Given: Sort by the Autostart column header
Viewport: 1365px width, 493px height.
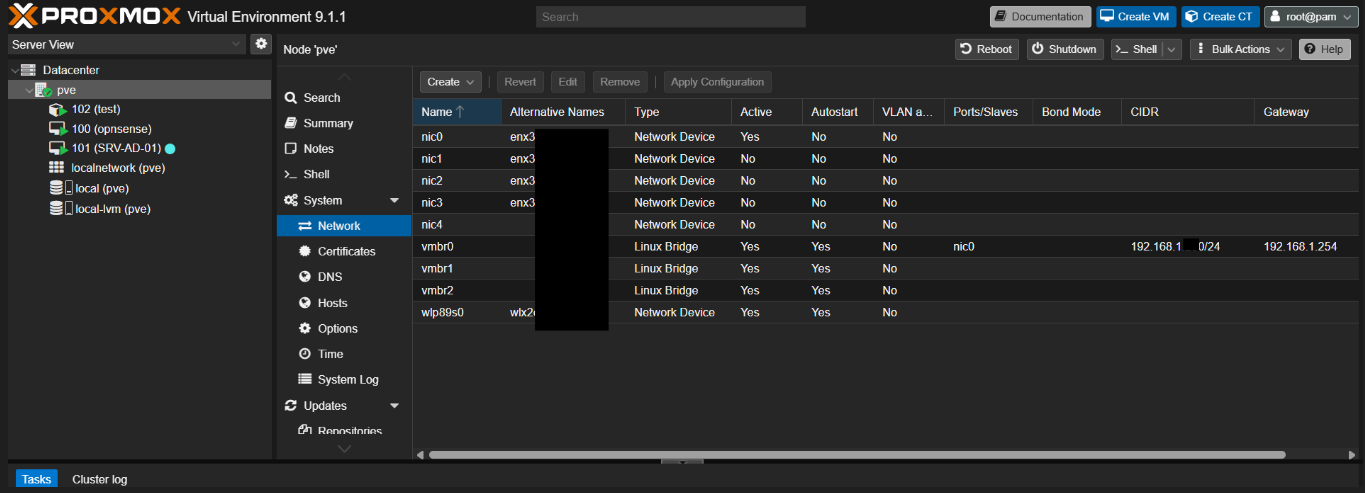Looking at the screenshot, I should click(837, 112).
